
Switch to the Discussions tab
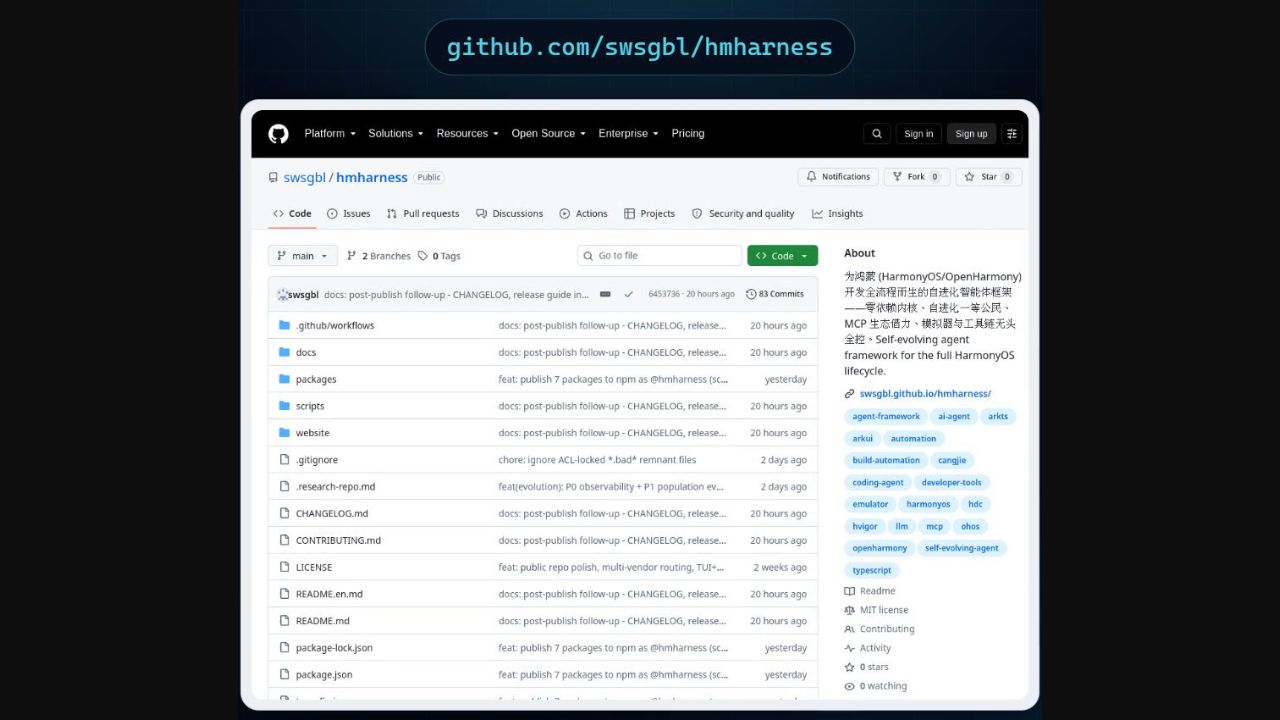(x=509, y=214)
